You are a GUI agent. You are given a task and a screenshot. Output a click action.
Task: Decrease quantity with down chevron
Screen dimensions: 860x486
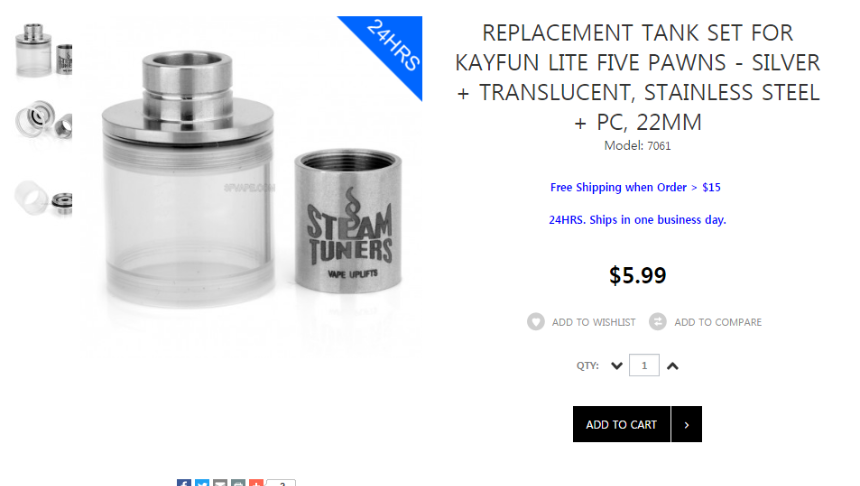[616, 366]
